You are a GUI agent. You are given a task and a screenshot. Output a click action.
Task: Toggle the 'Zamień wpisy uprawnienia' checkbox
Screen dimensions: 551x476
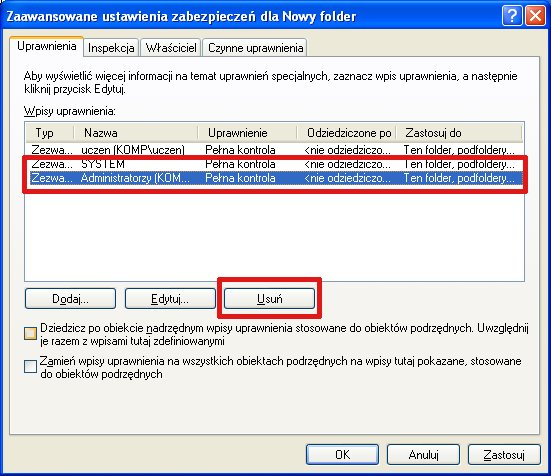[x=30, y=366]
